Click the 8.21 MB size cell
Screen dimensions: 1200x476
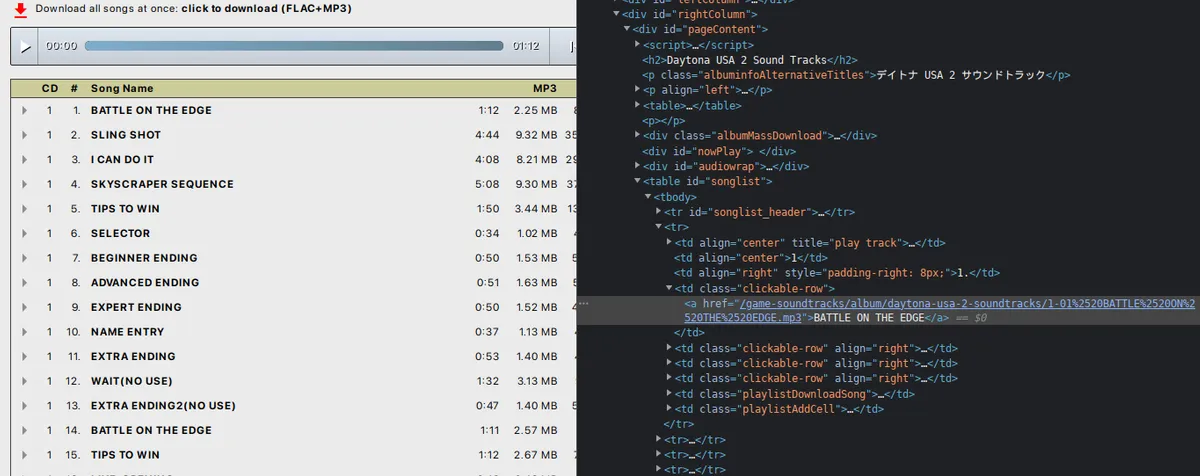pyautogui.click(x=536, y=160)
